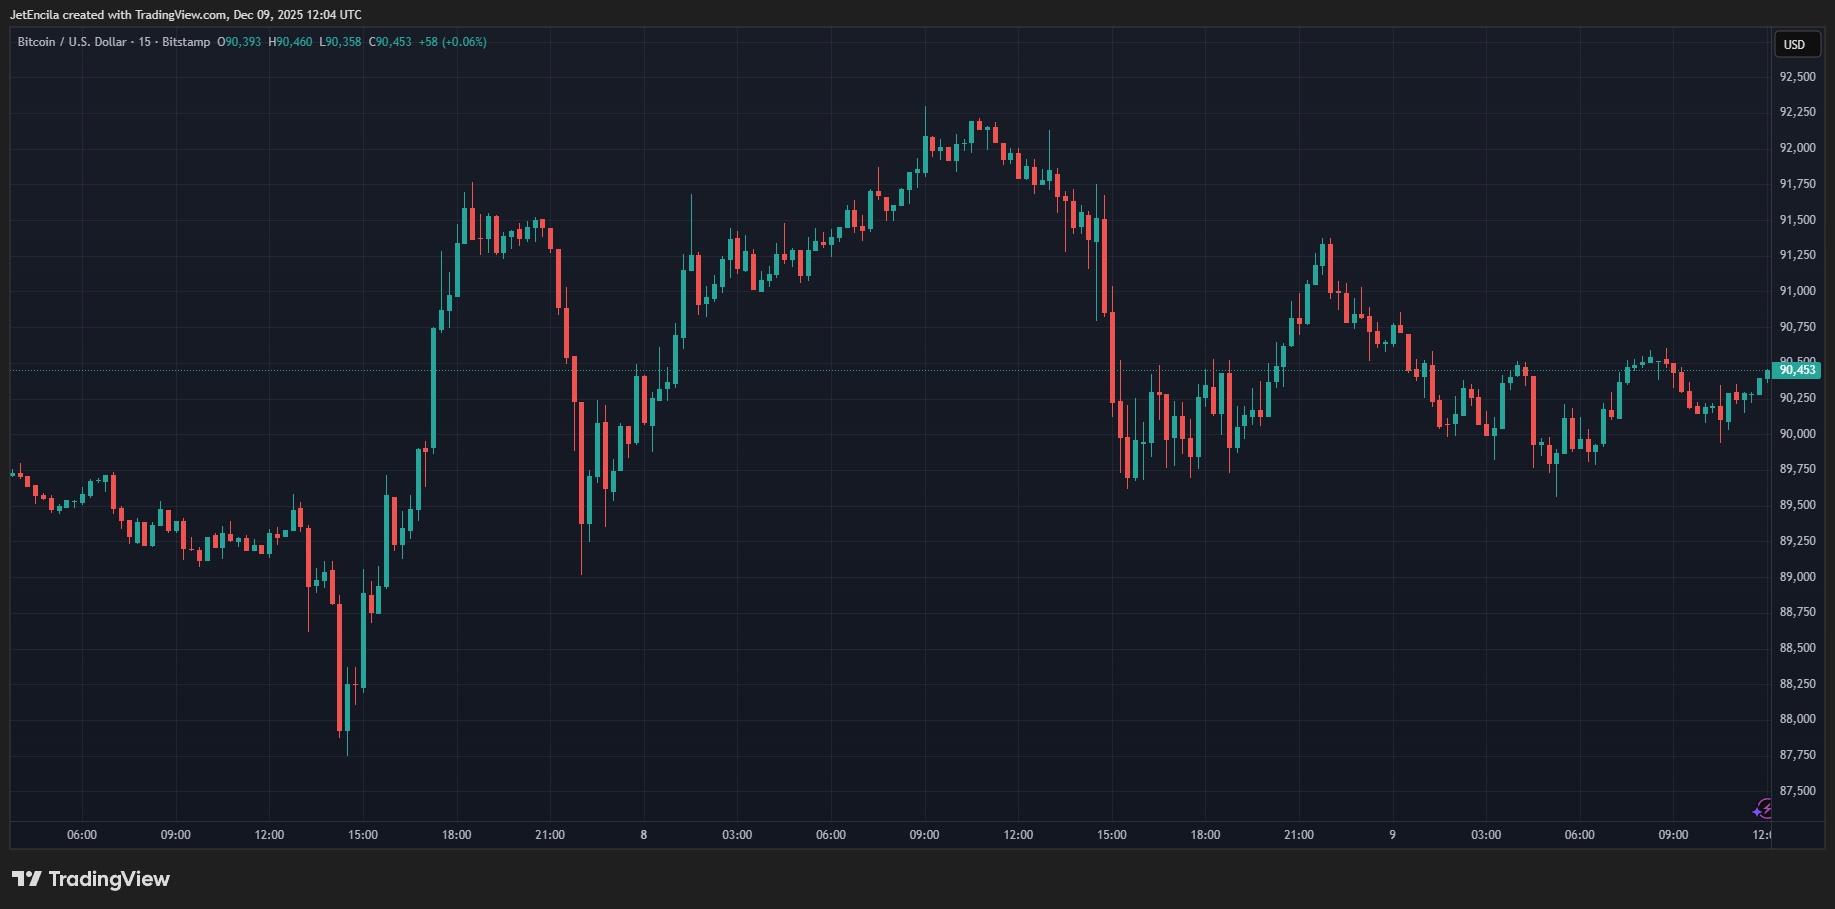This screenshot has width=1835, height=909.
Task: Click the 90,750 price axis label
Action: point(1797,327)
